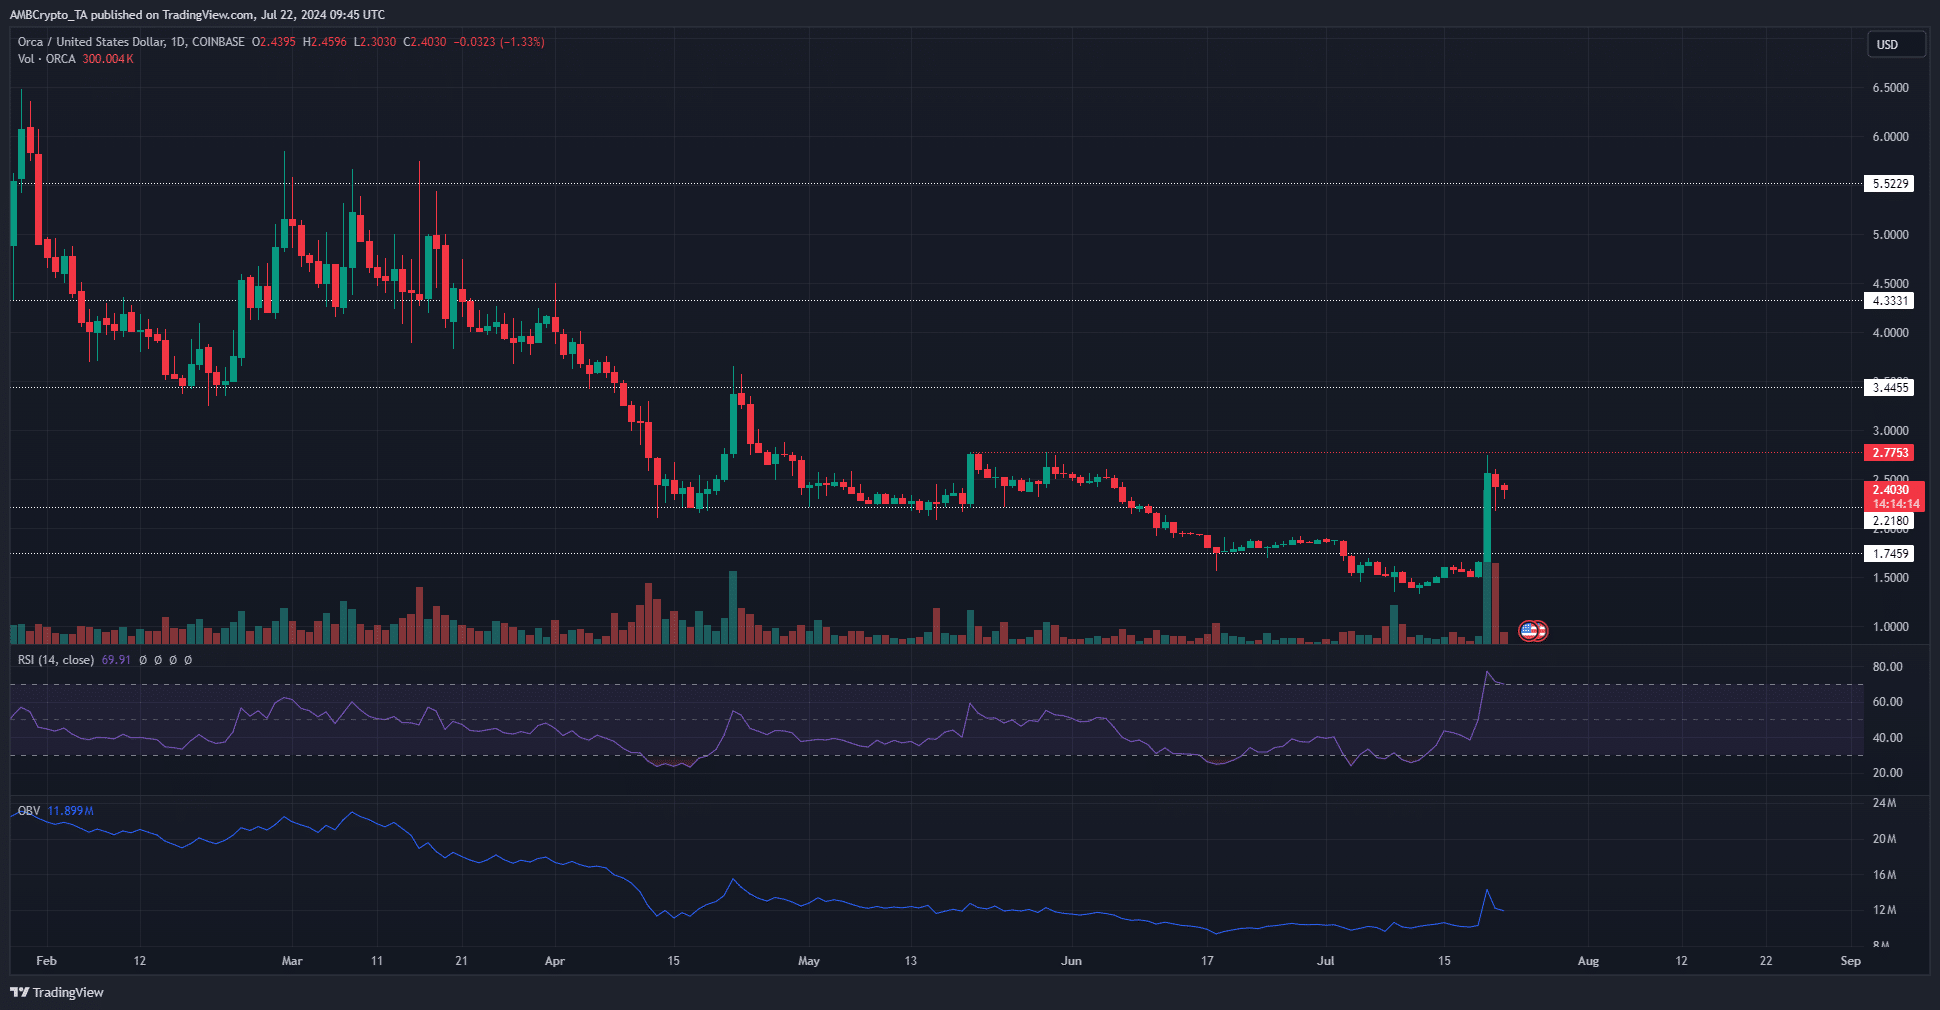This screenshot has width=1940, height=1010.
Task: Click the Aug label on time axis
Action: (x=1588, y=961)
